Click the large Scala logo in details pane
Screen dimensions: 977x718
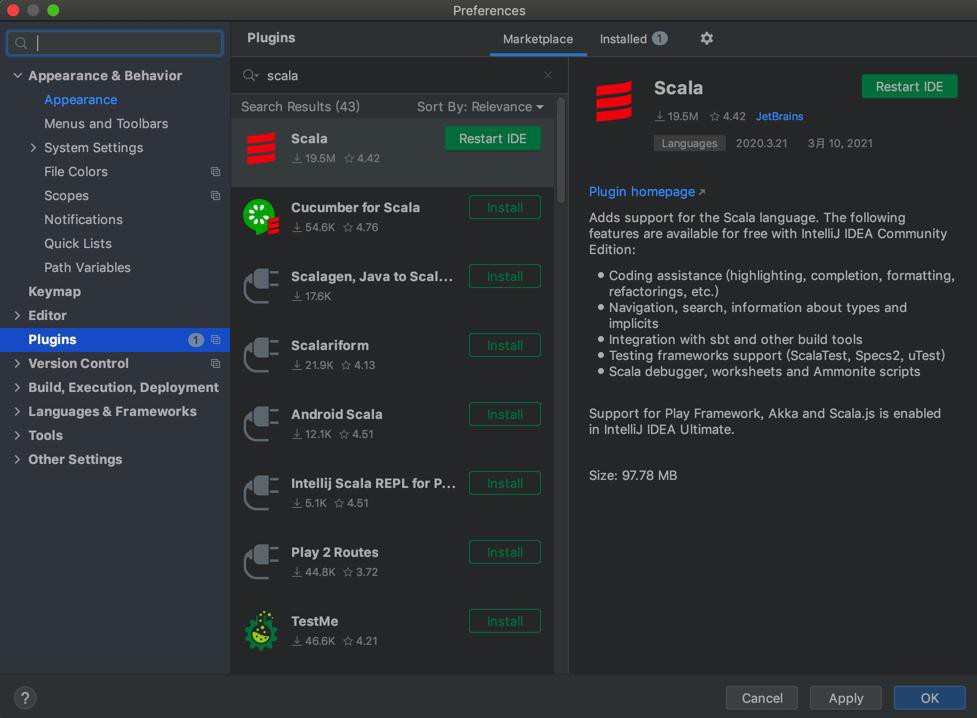[614, 101]
